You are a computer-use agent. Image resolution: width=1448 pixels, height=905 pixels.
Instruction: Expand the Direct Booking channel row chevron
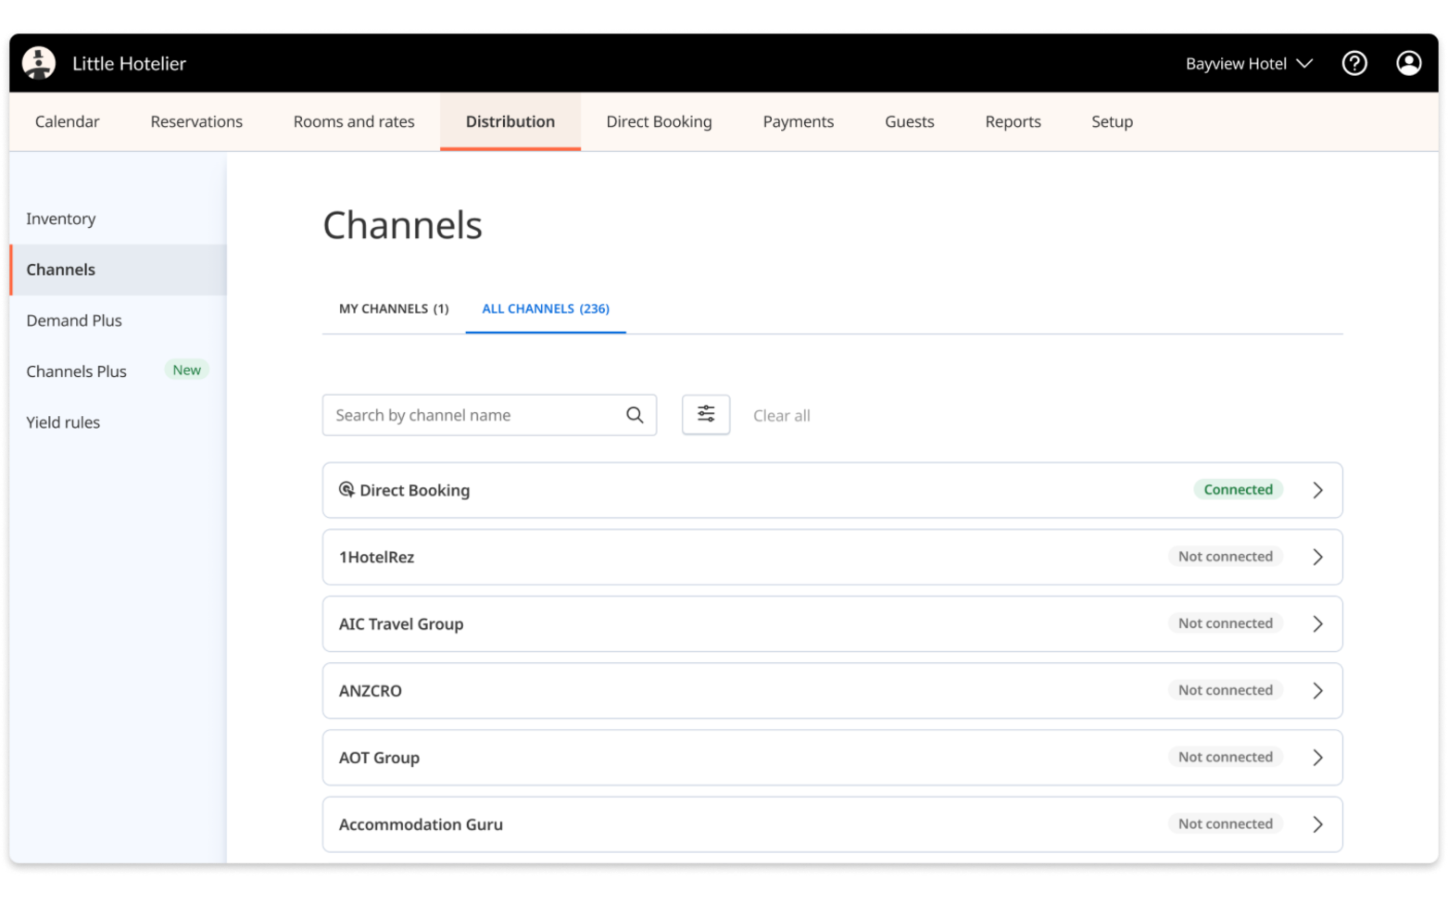[1318, 490]
